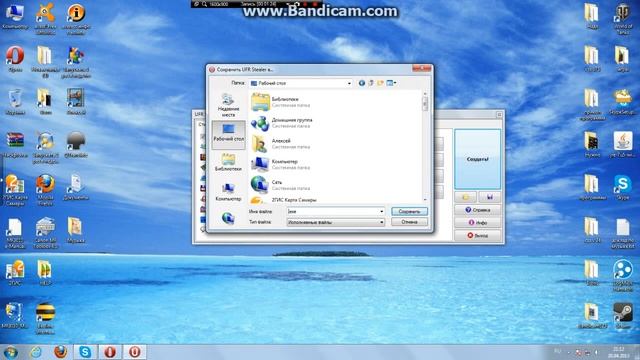This screenshot has width=640, height=360.
Task: Open the WinRAR desktop icon
Action: tap(15, 145)
